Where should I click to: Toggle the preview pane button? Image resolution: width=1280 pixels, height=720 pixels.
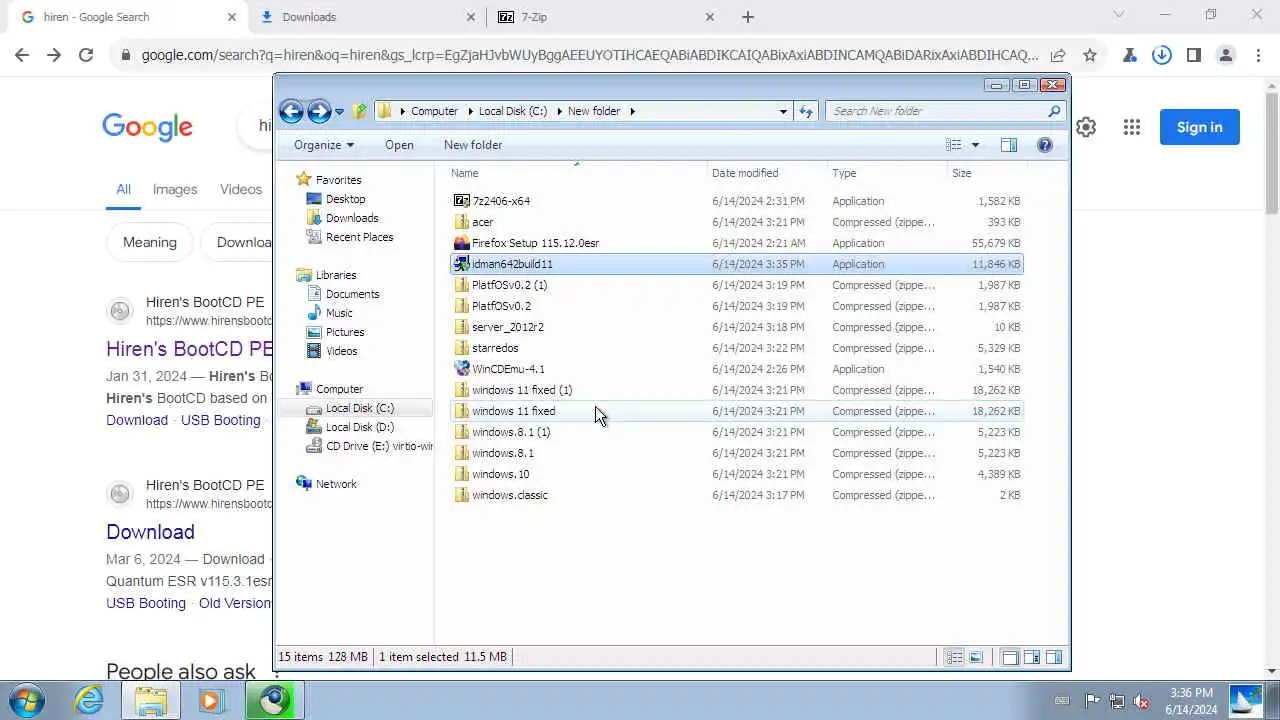[1009, 145]
